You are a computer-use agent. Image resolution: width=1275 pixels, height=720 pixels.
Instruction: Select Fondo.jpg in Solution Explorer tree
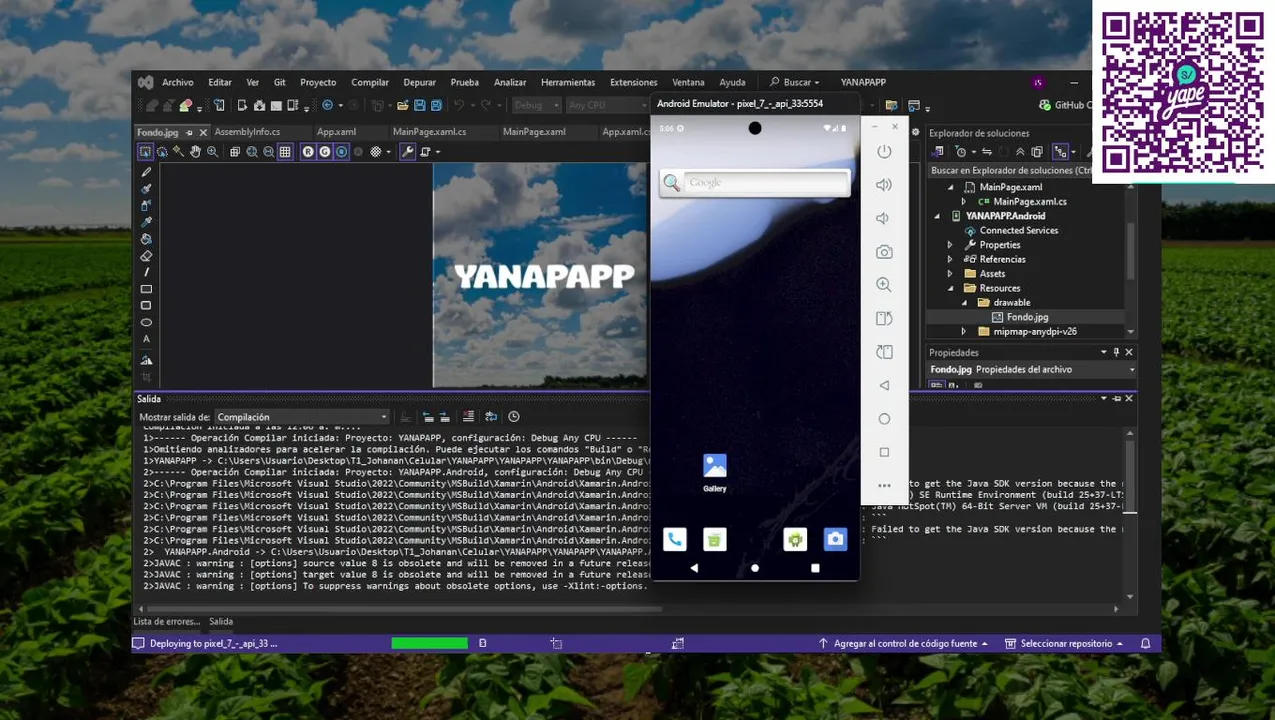[x=1027, y=317]
